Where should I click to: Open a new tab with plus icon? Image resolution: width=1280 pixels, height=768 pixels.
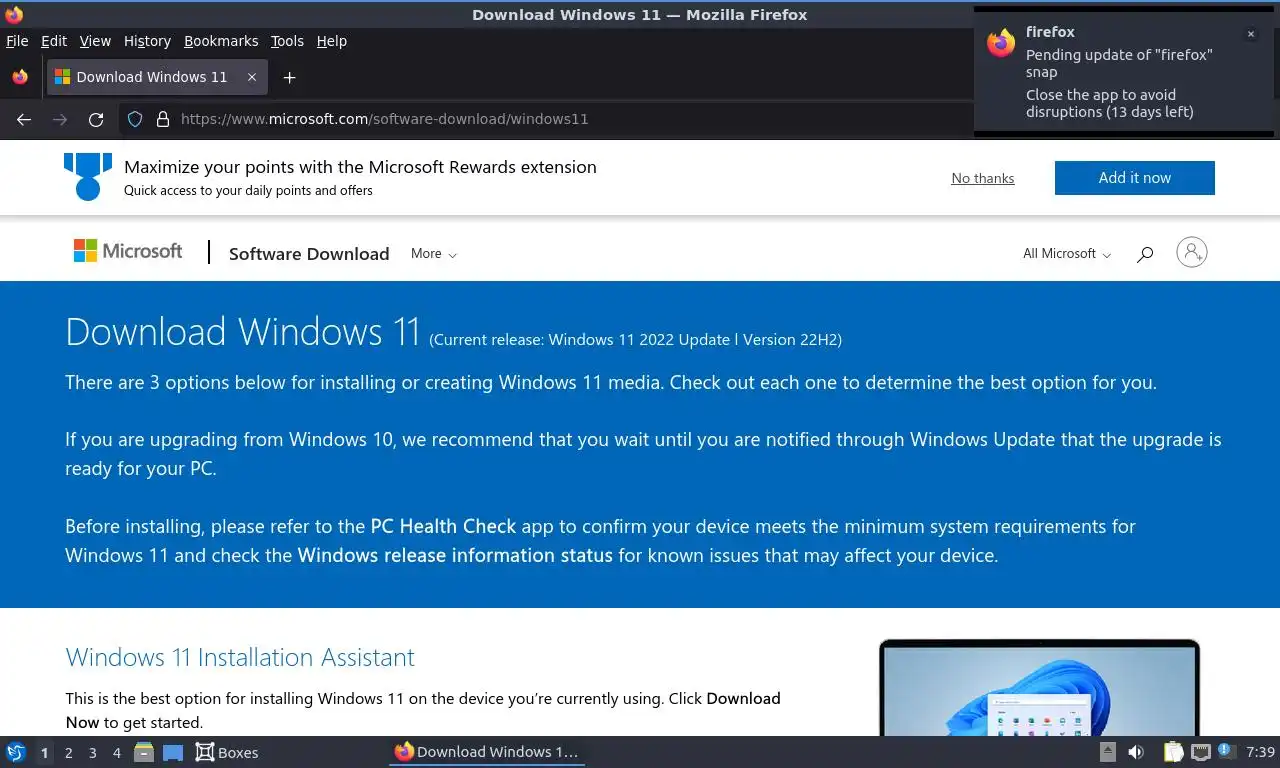click(x=289, y=77)
